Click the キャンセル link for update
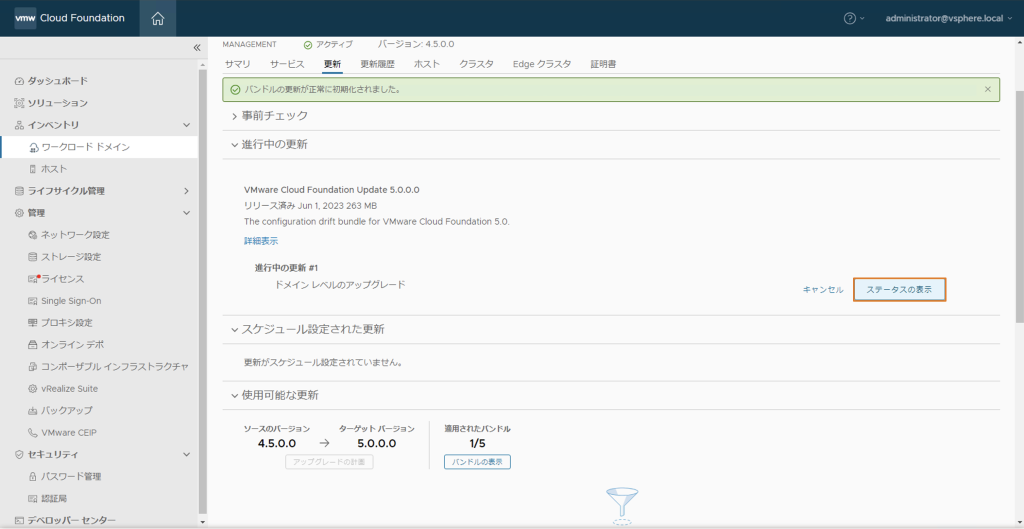Viewport: 1024px width, 529px height. tap(822, 289)
